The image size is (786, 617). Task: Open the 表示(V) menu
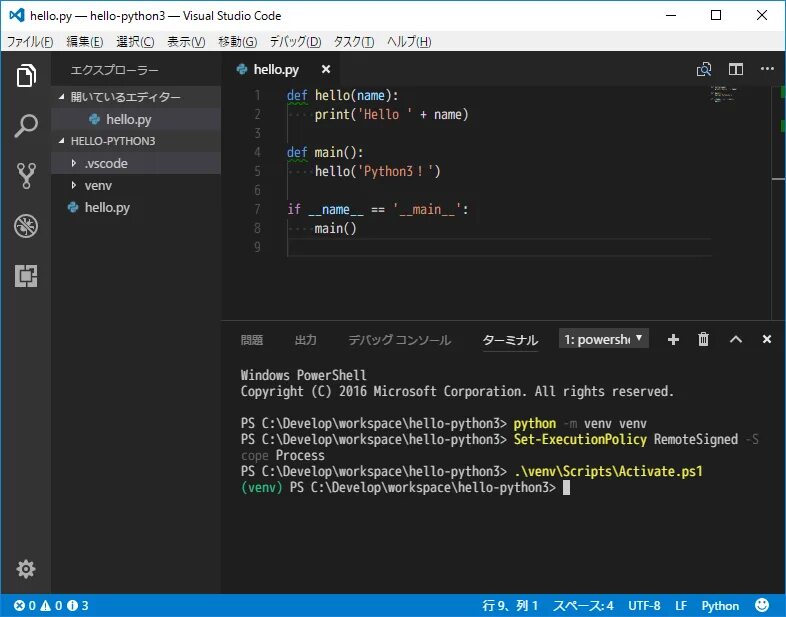(x=186, y=42)
